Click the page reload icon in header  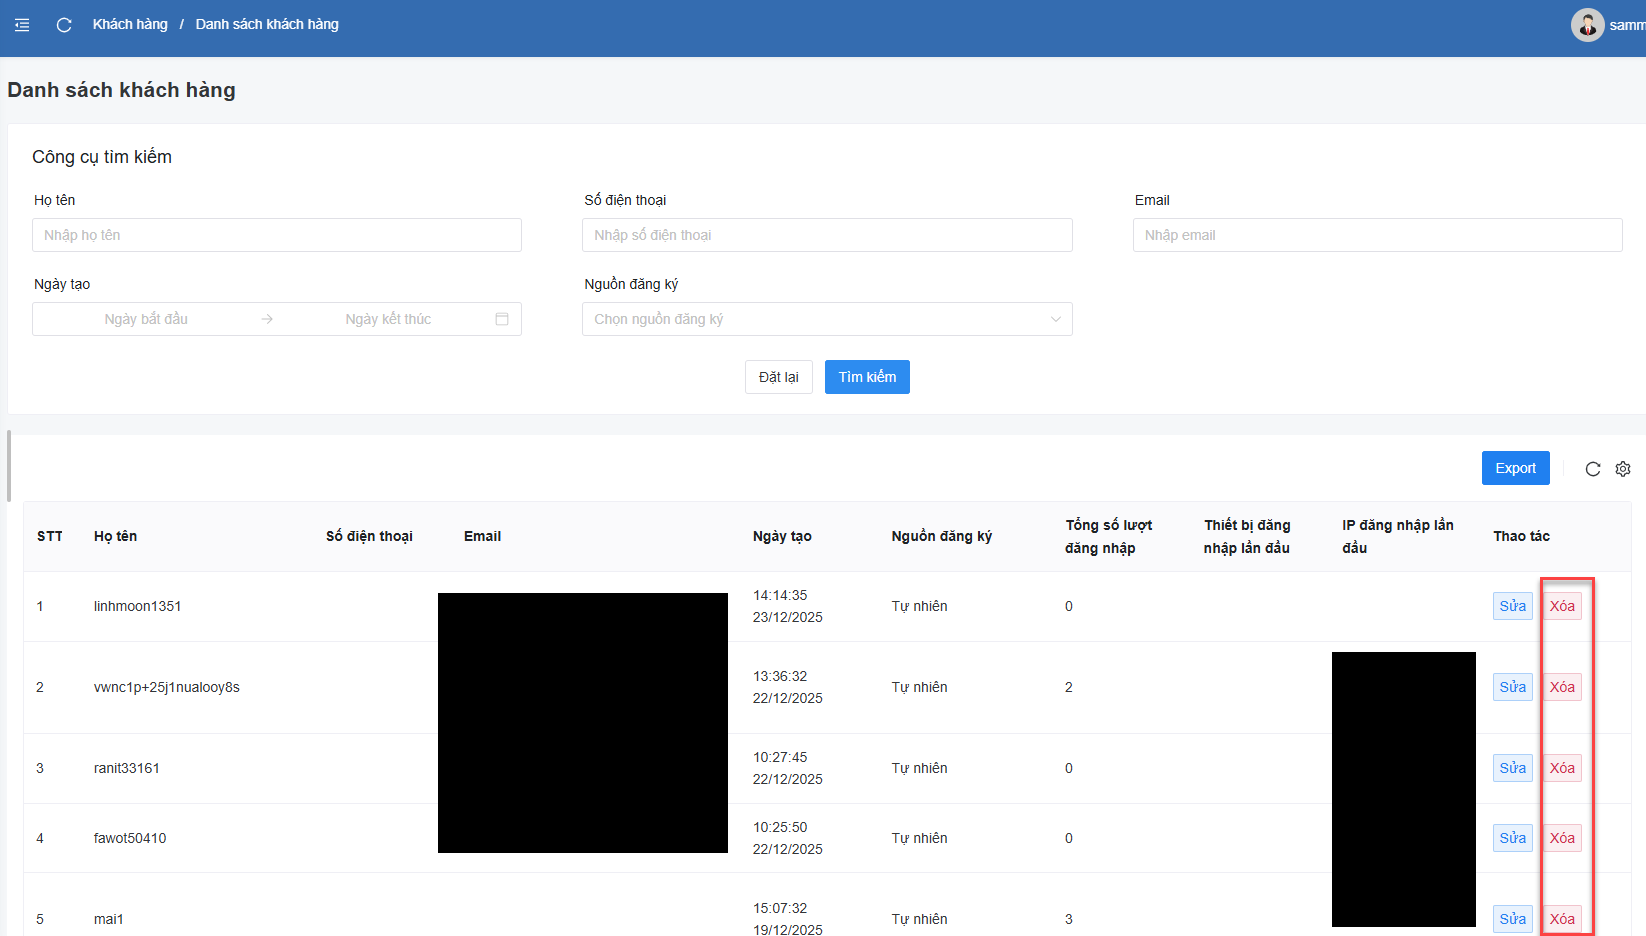(x=64, y=25)
